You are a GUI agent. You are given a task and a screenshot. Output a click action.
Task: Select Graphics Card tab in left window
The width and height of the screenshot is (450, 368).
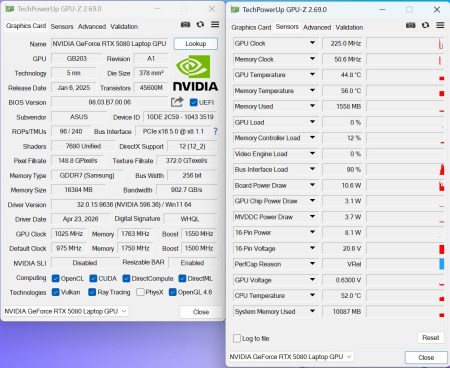[x=26, y=26]
